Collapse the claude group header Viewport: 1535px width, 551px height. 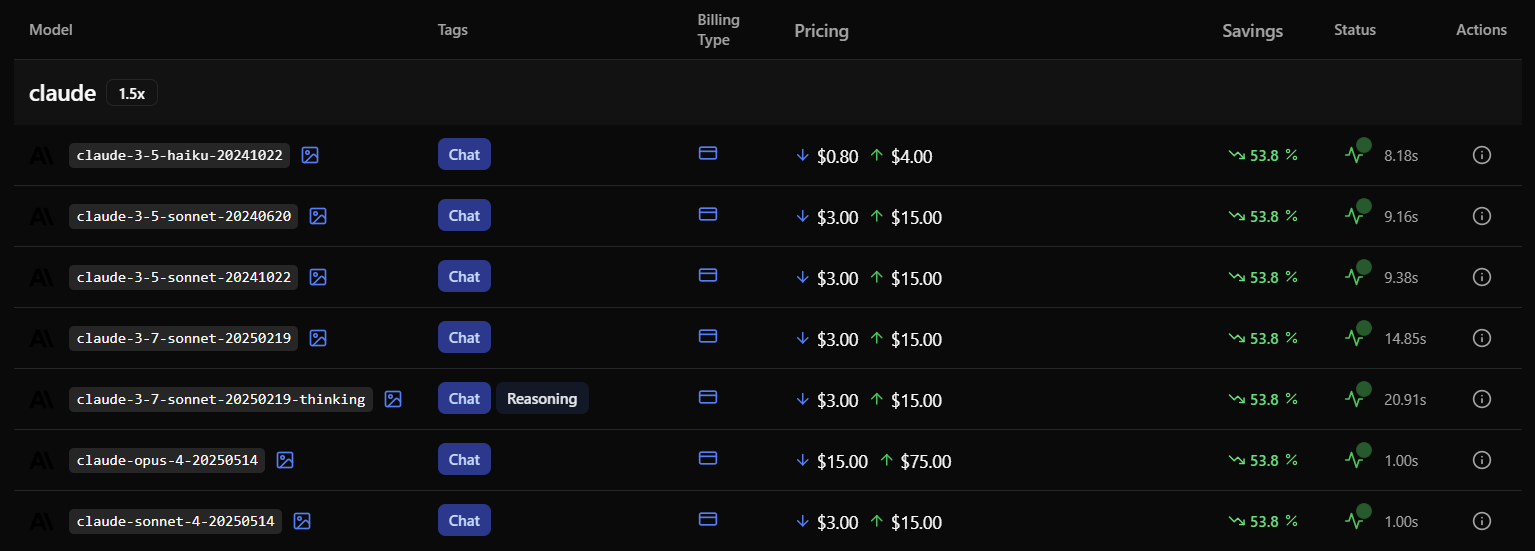[62, 93]
